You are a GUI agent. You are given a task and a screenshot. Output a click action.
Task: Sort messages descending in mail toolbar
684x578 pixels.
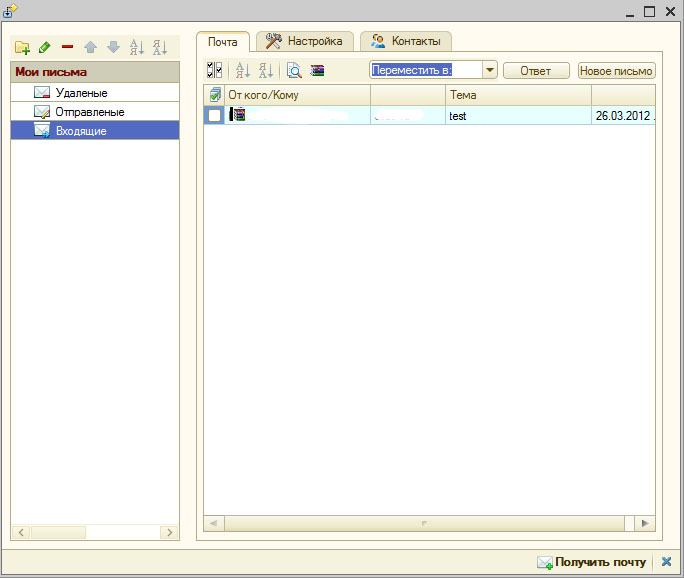coord(266,70)
